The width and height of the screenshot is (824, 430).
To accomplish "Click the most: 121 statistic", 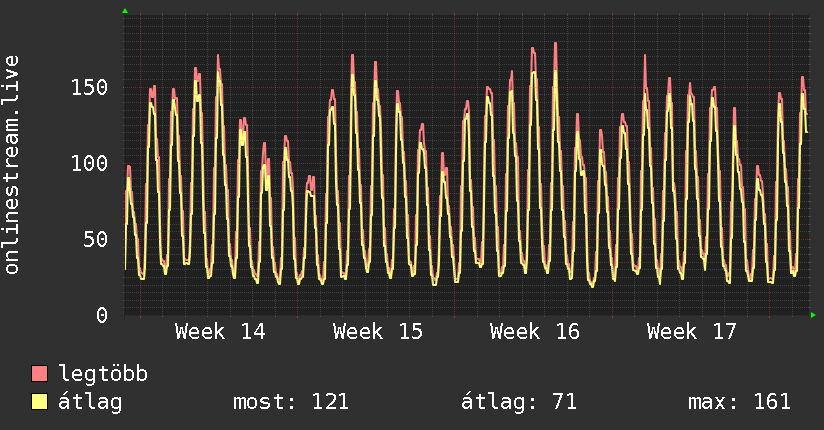I will click(x=291, y=402).
